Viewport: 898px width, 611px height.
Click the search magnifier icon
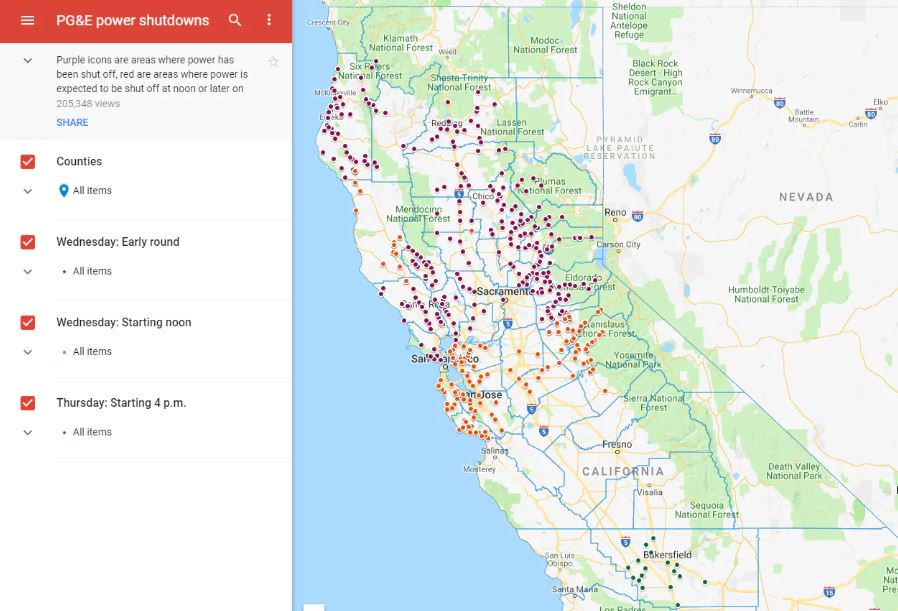pyautogui.click(x=235, y=20)
